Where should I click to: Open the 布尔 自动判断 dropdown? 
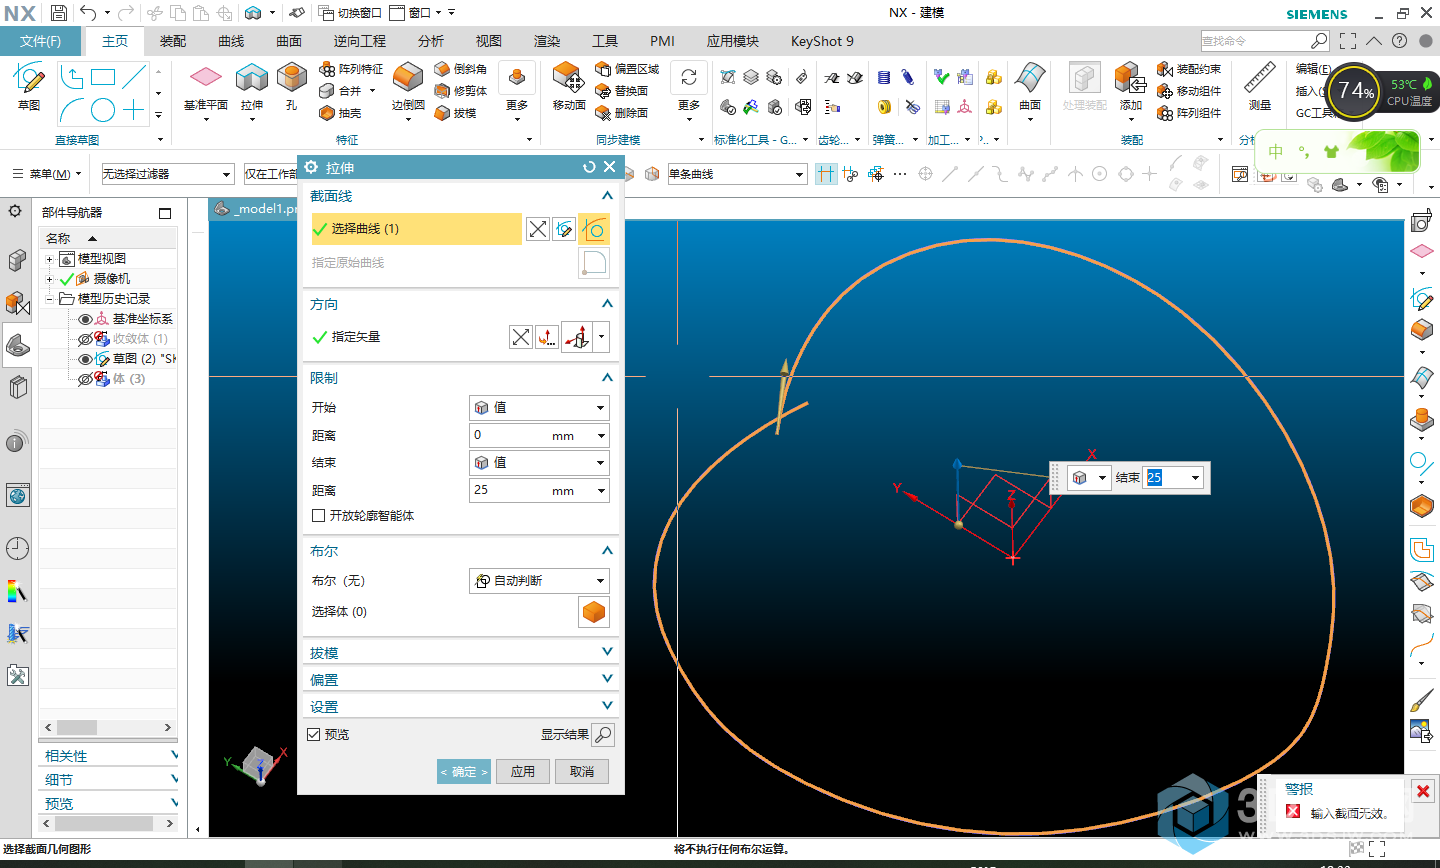click(539, 581)
